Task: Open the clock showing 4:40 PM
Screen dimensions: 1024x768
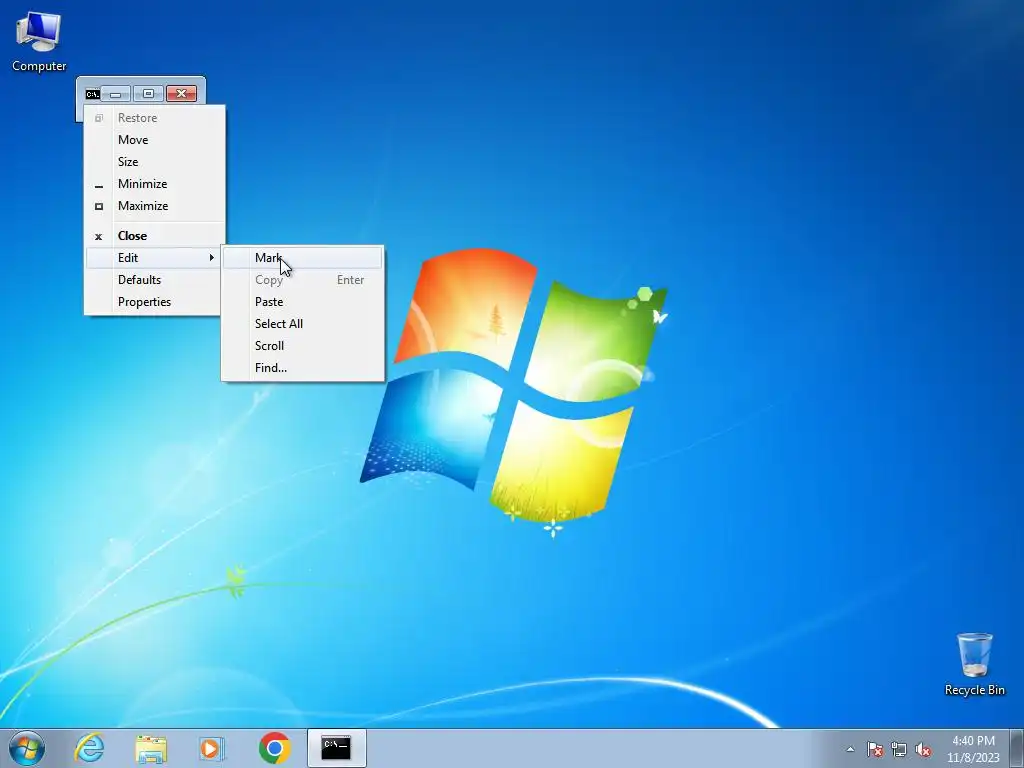Action: (973, 749)
